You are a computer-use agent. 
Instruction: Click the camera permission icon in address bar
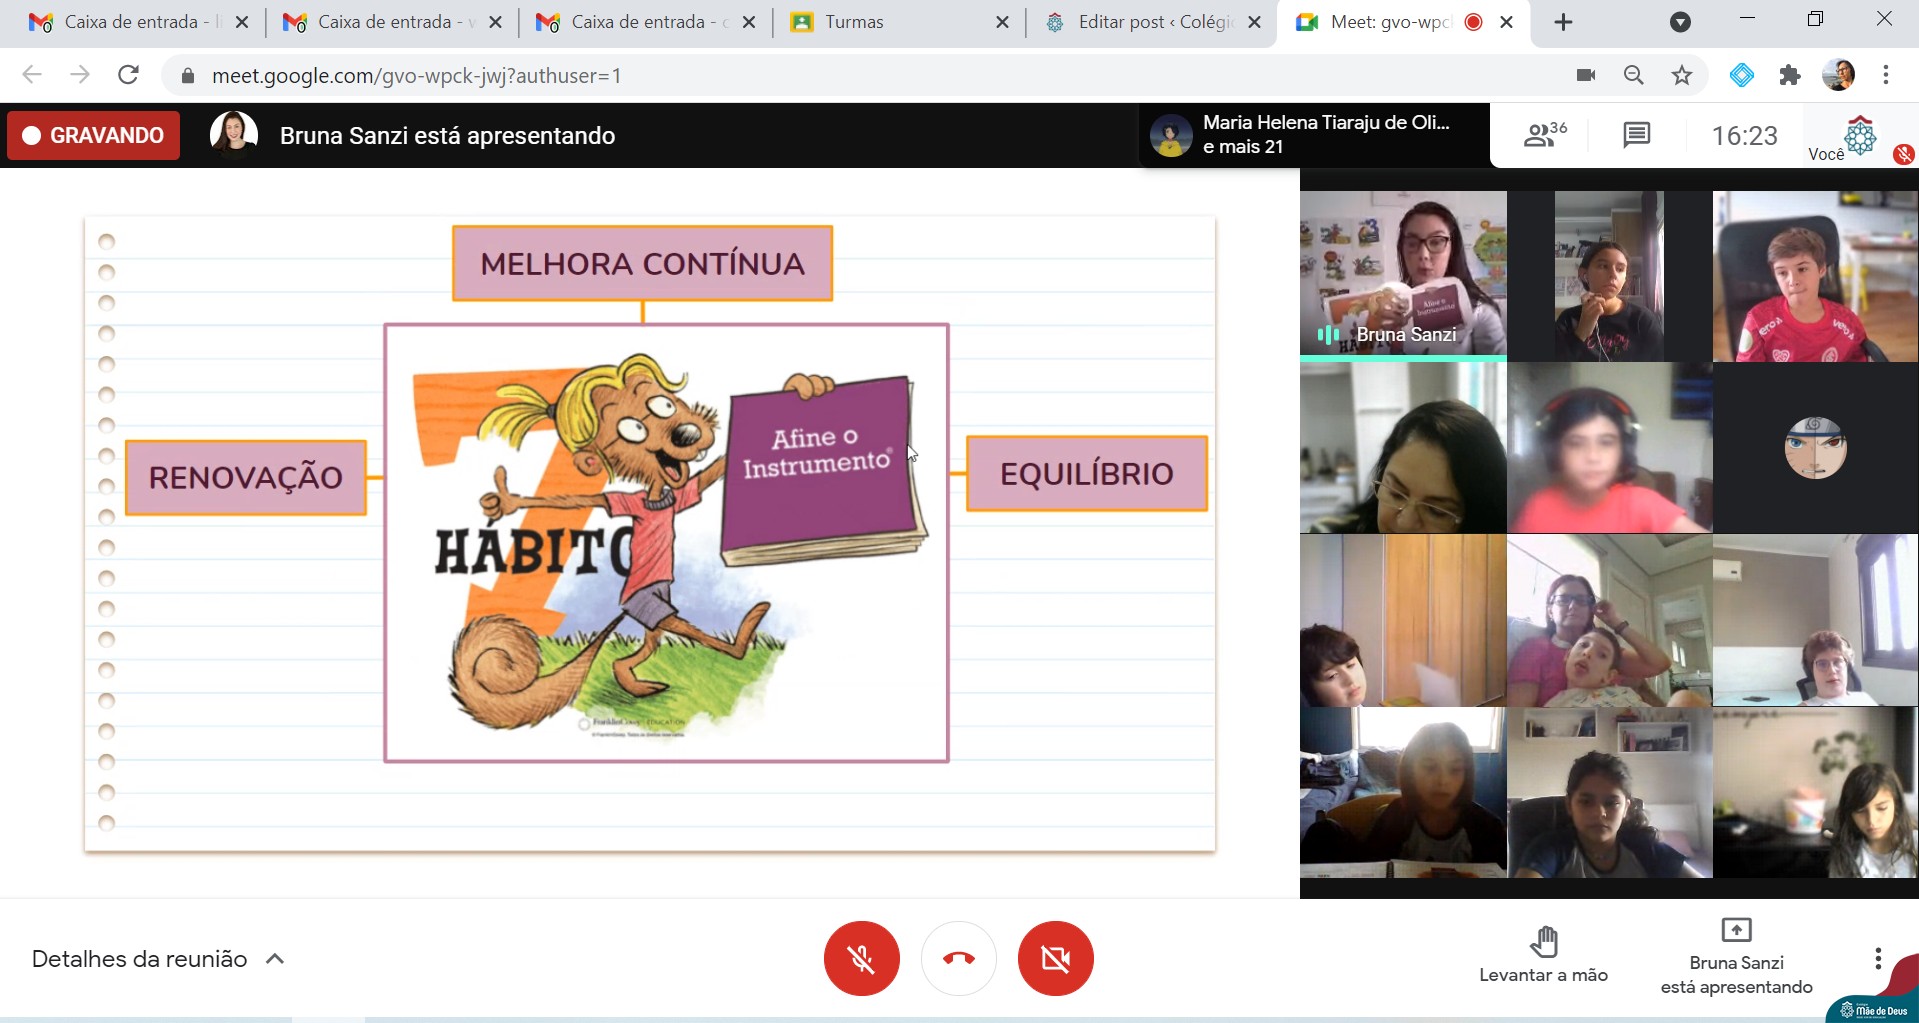tap(1586, 75)
